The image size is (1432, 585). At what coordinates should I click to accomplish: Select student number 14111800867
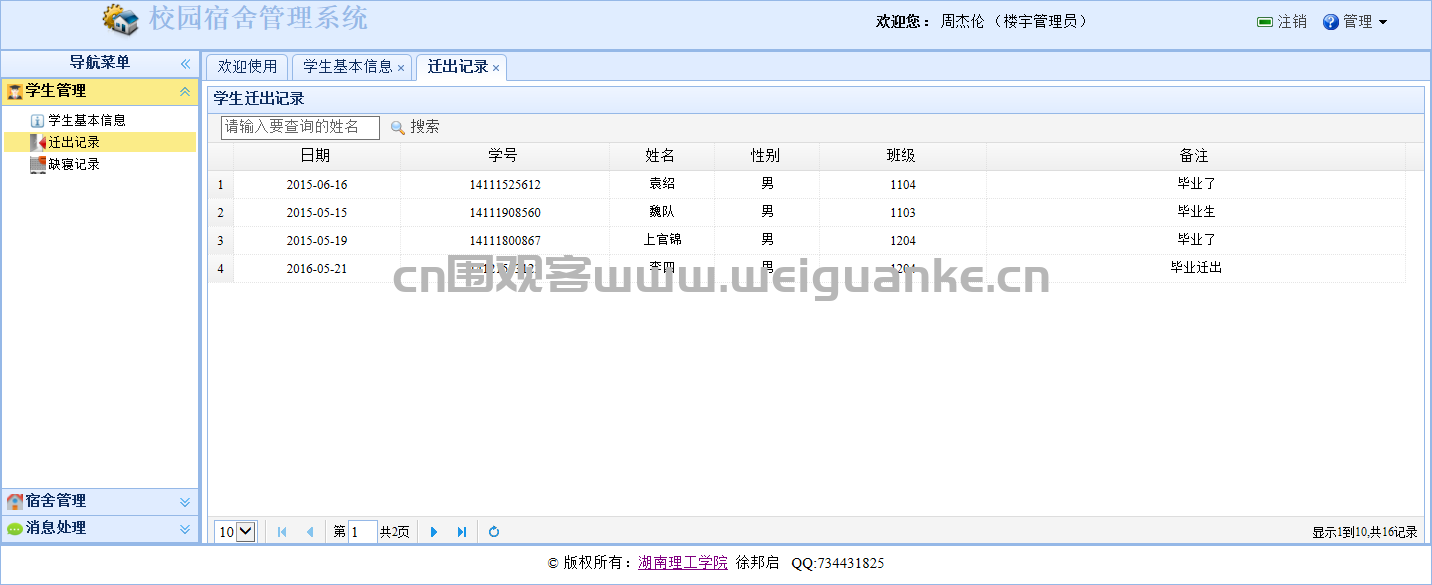point(504,241)
